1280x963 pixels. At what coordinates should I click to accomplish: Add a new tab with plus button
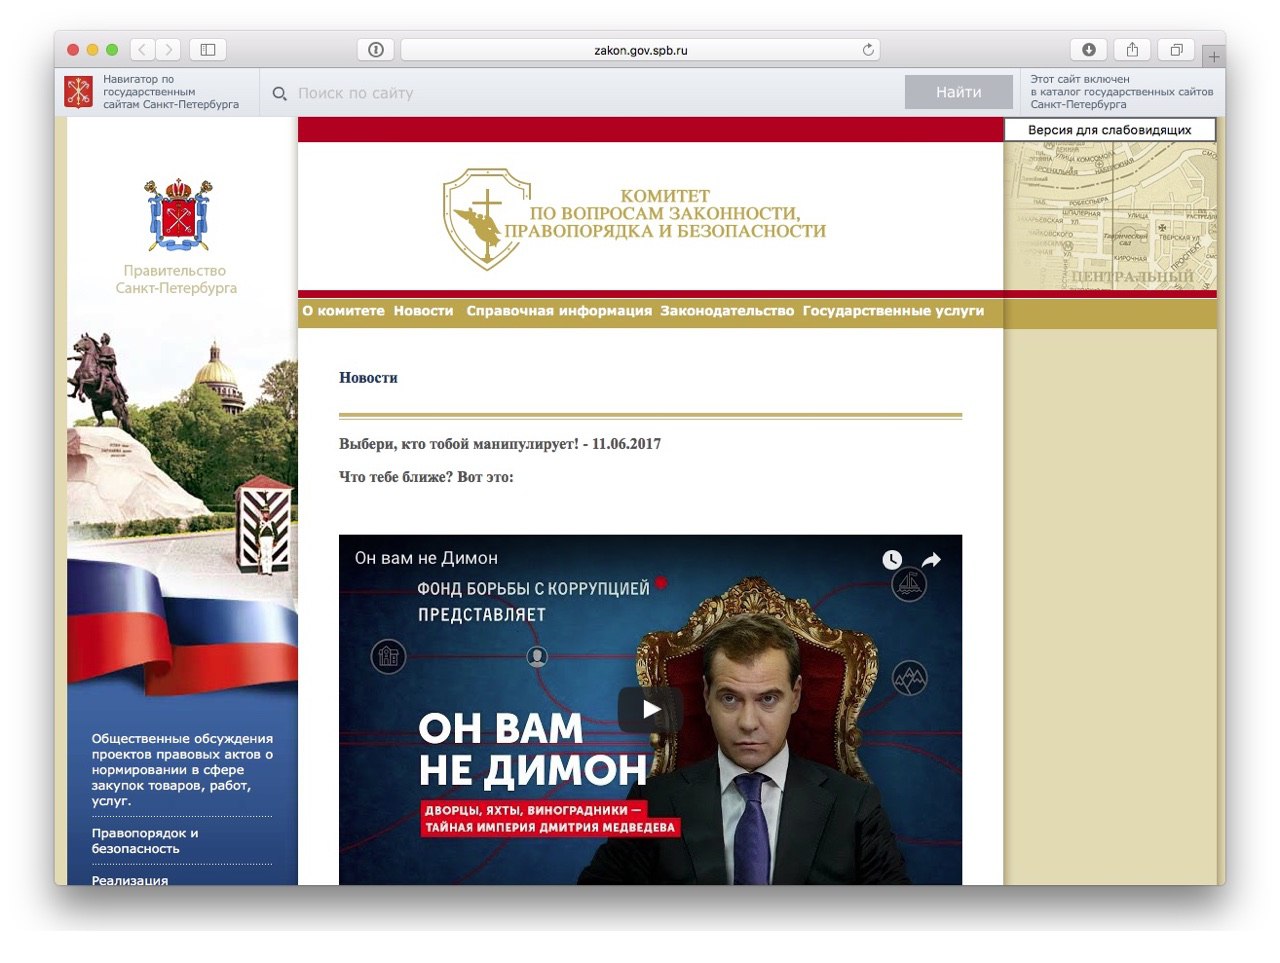coord(1214,57)
